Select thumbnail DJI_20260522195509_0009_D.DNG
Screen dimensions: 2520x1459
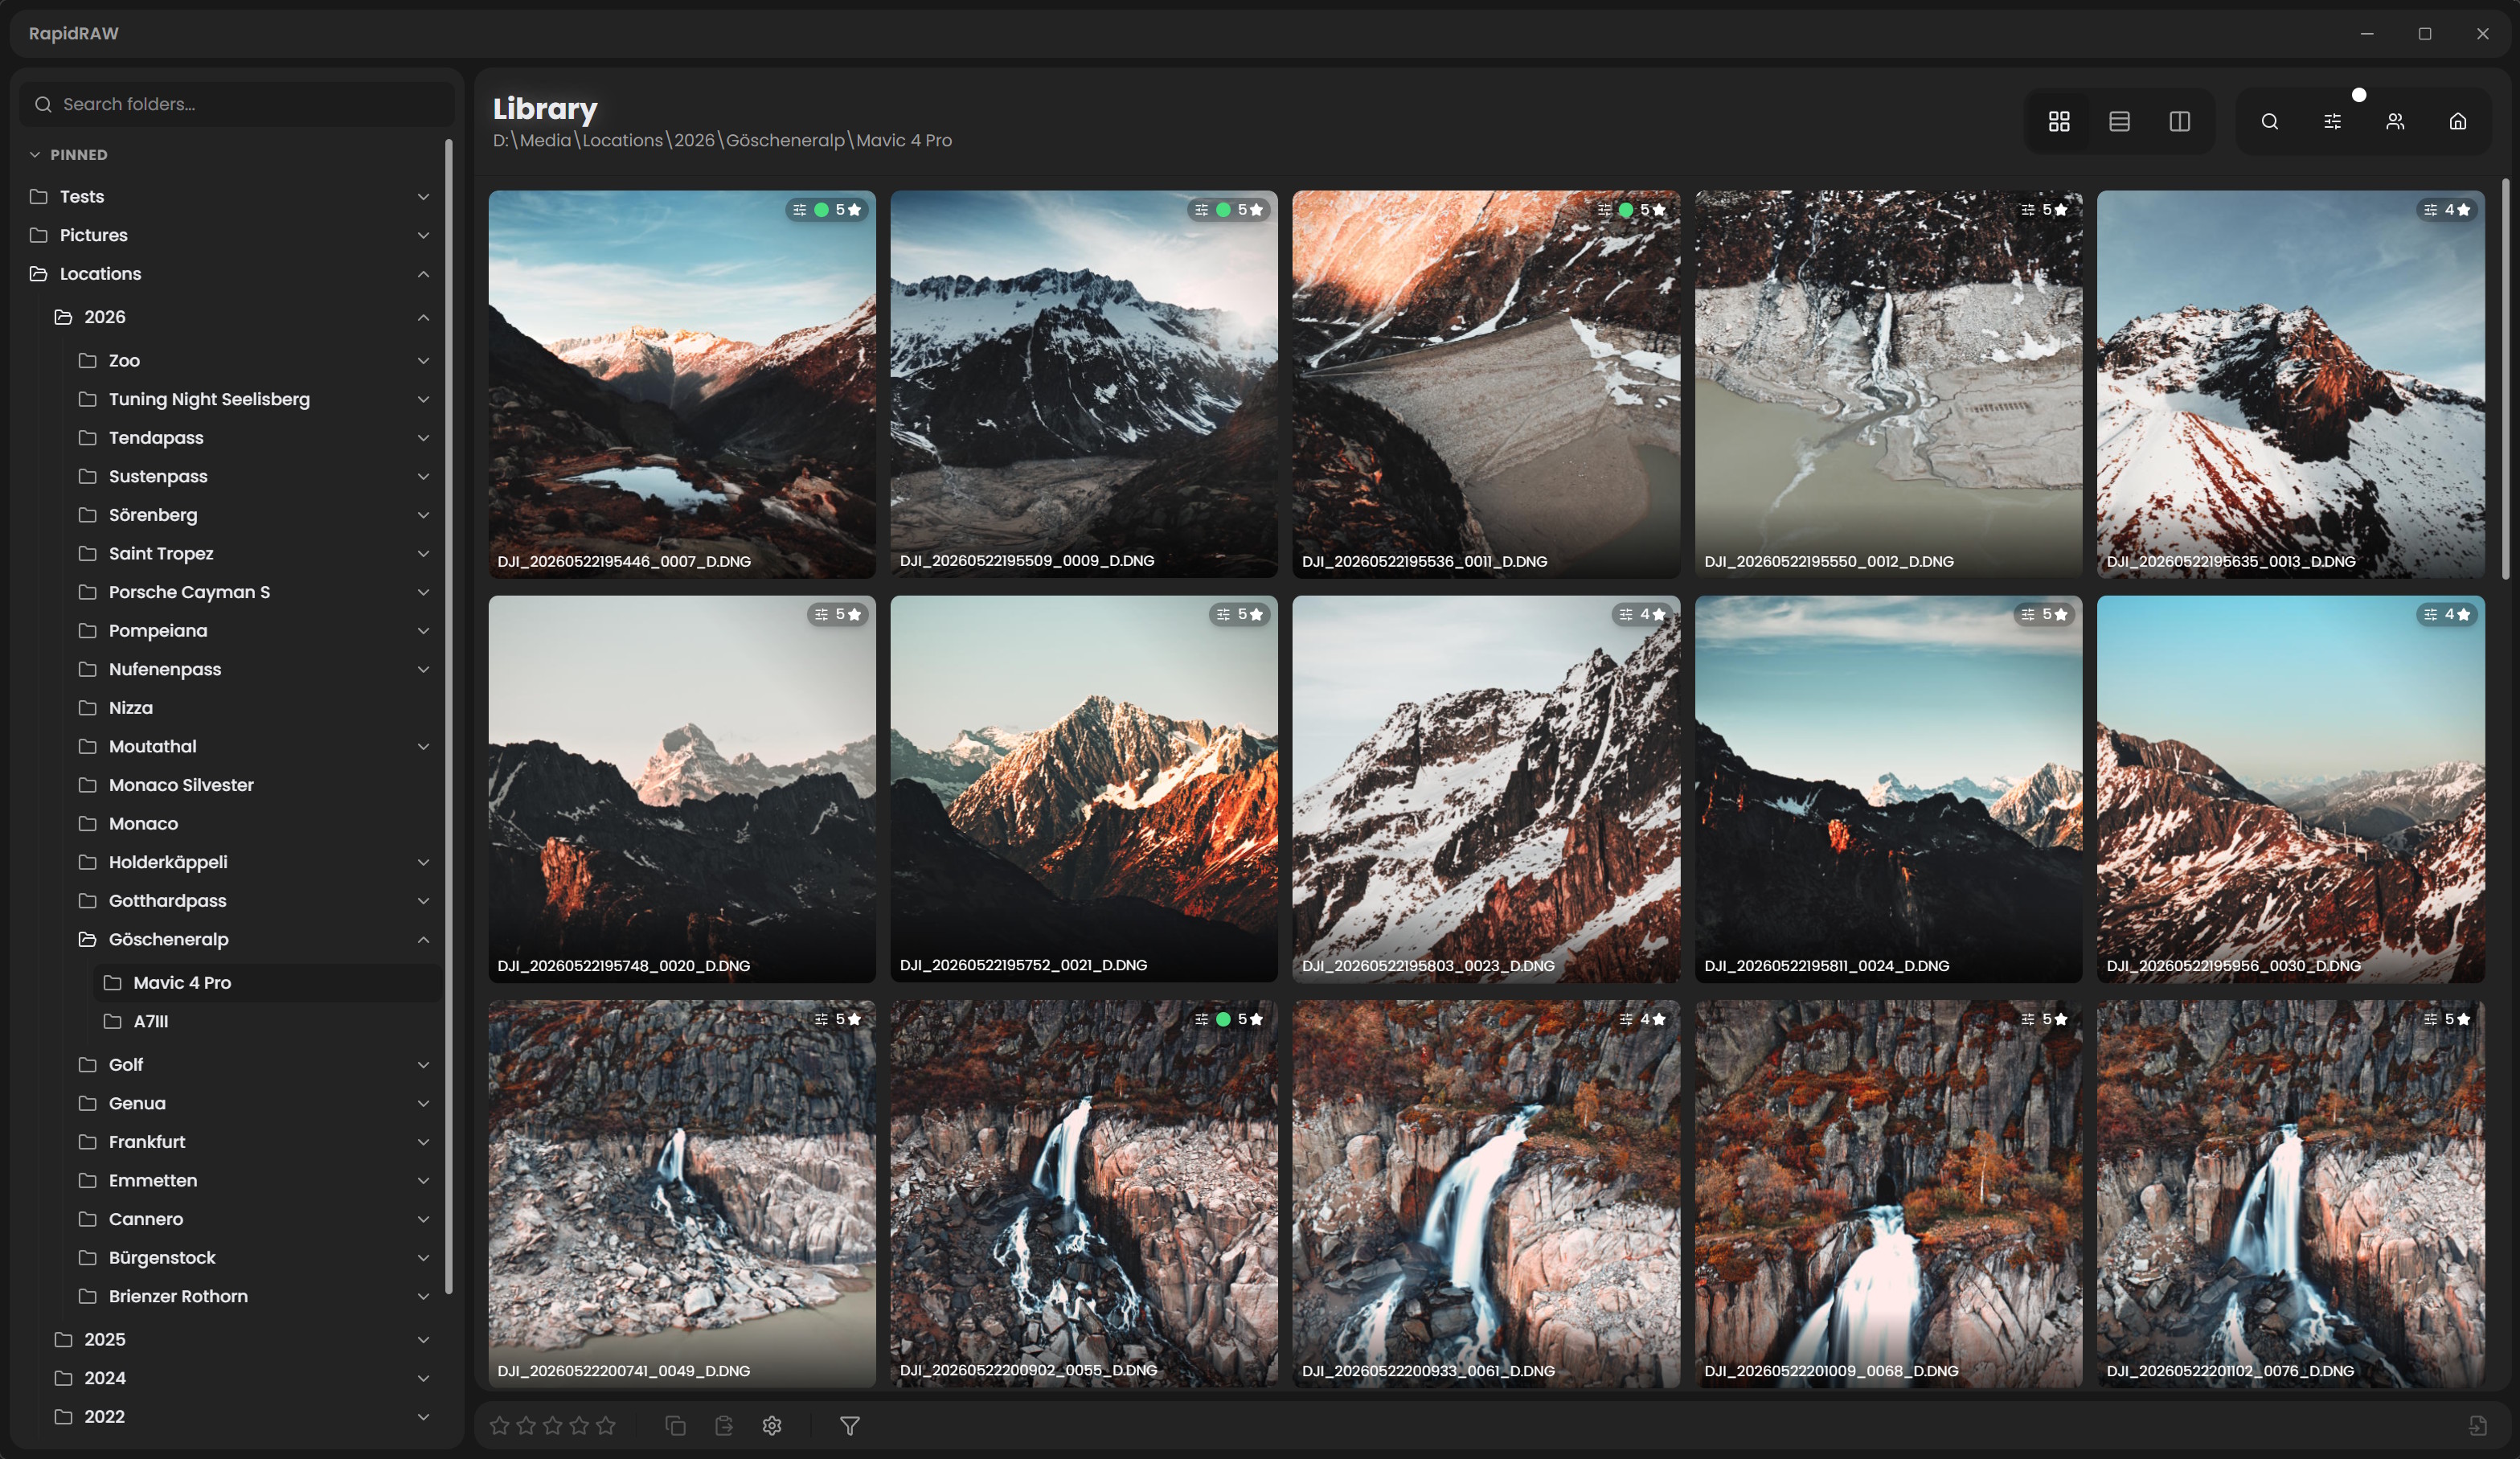pyautogui.click(x=1084, y=384)
